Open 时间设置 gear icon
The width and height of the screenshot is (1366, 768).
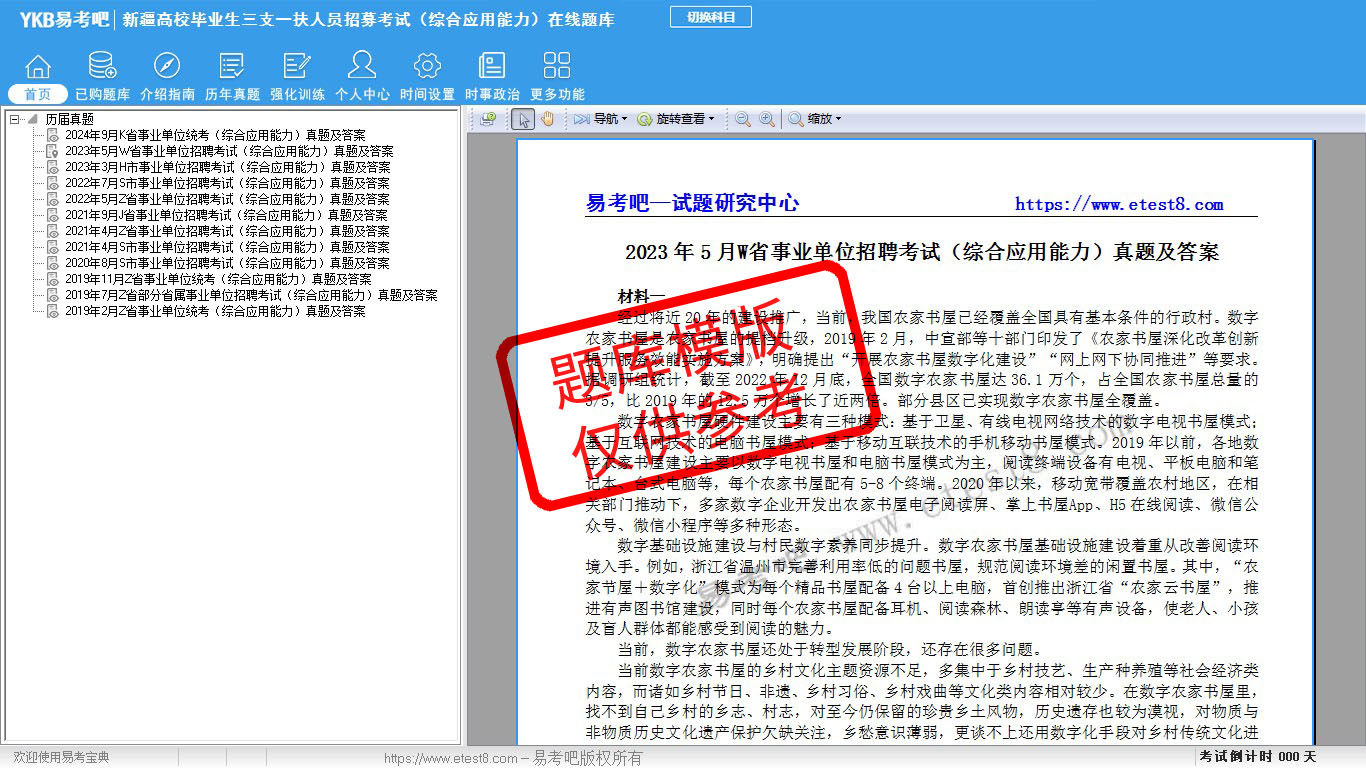(x=427, y=67)
